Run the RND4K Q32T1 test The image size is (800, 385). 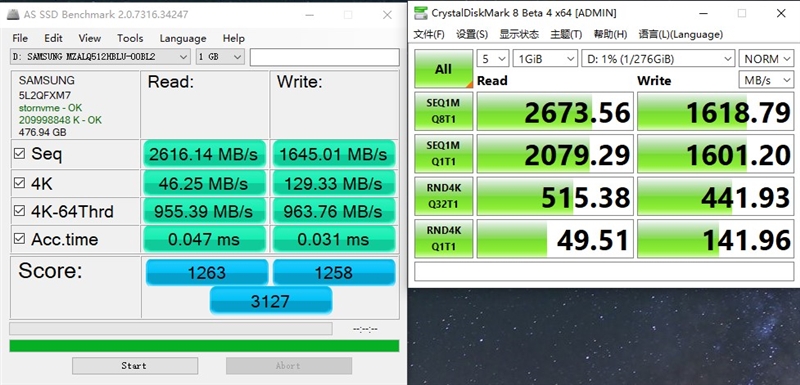[x=443, y=196]
